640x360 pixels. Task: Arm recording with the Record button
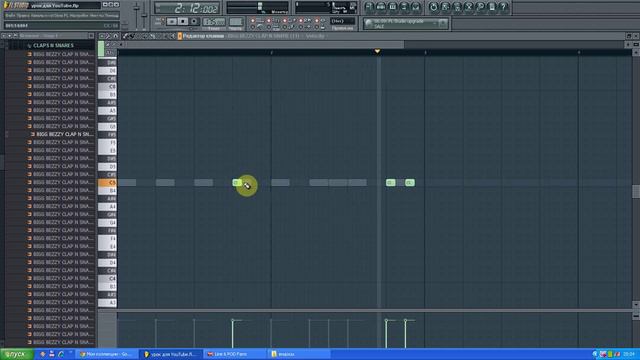(194, 21)
